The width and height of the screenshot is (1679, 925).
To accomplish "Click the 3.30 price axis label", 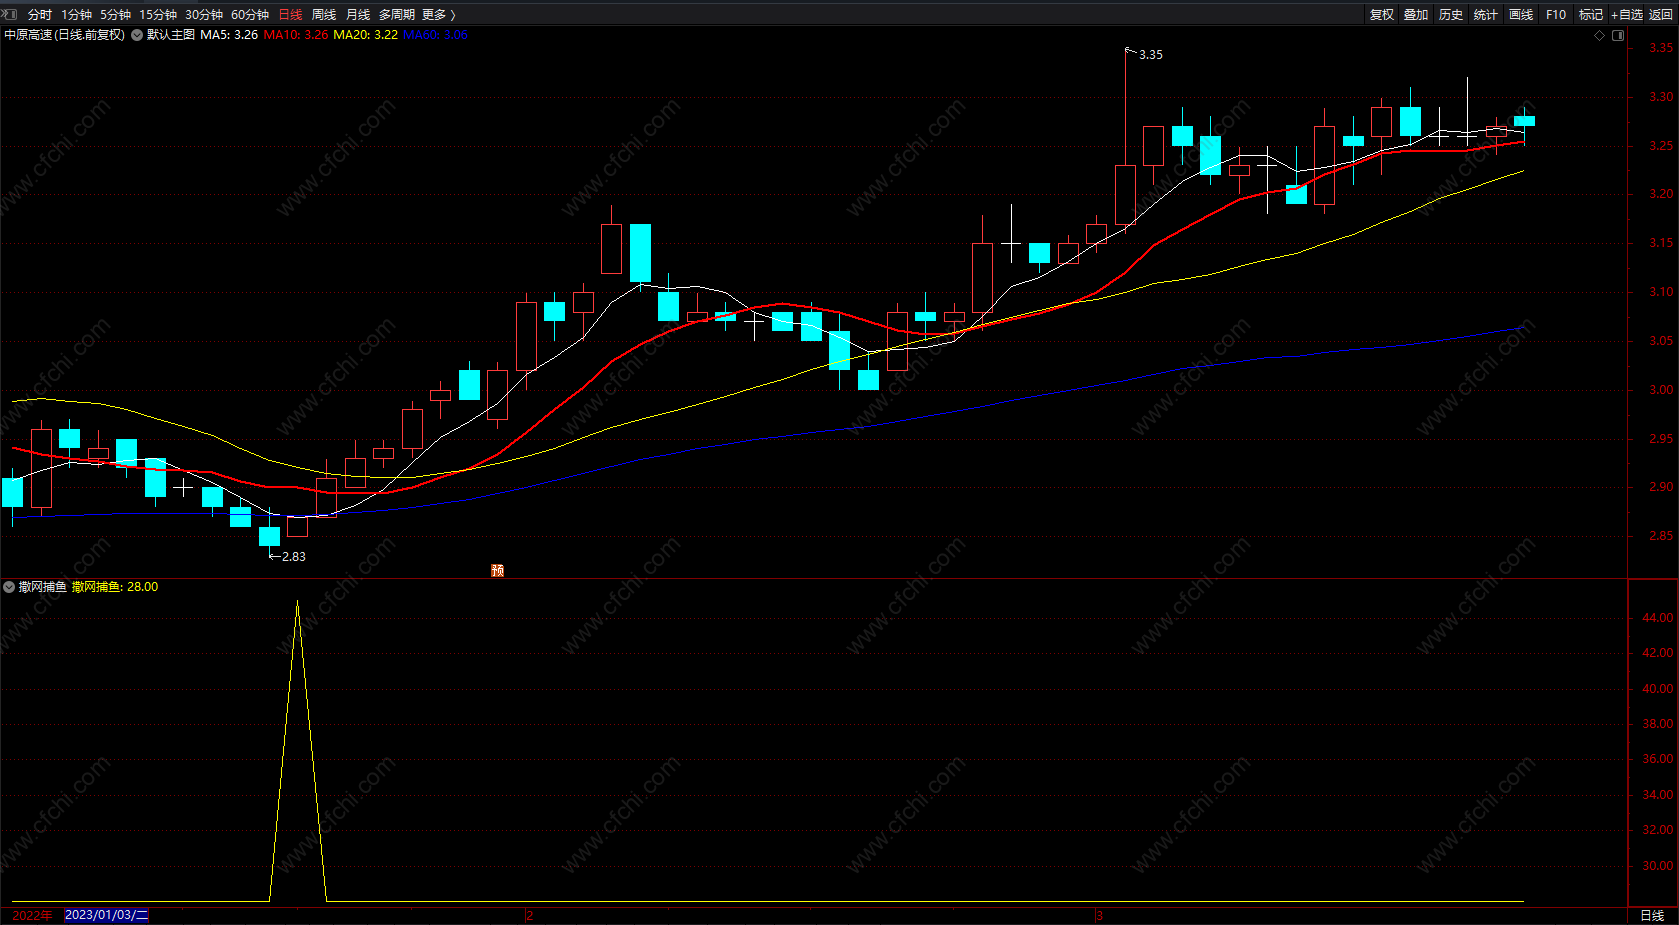I will click(x=1661, y=97).
